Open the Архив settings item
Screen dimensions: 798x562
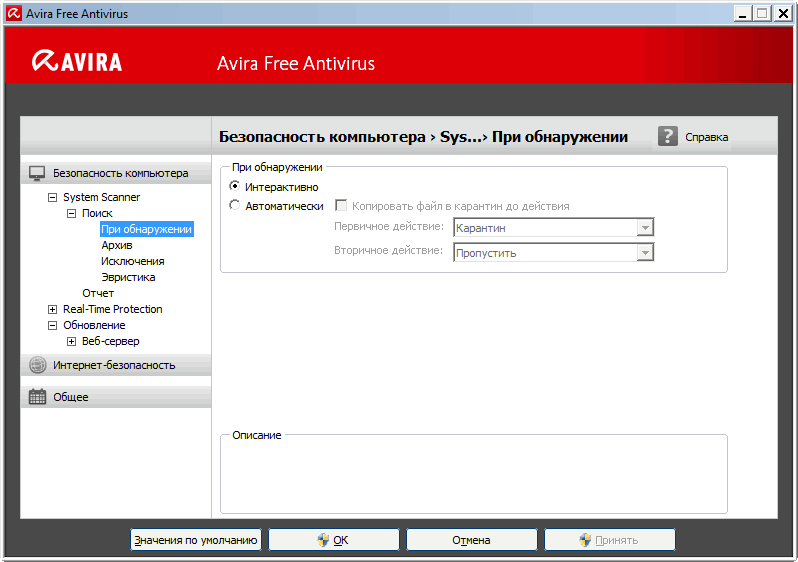point(117,245)
